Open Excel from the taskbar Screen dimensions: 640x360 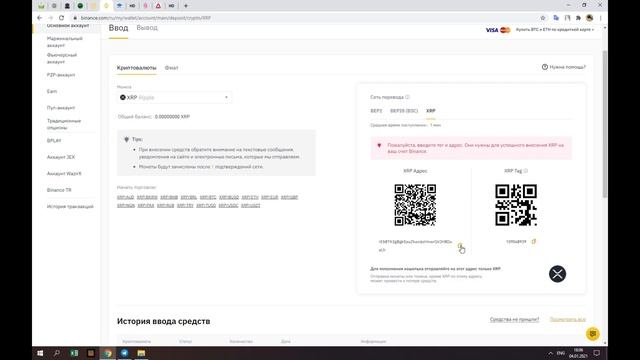(x=74, y=353)
